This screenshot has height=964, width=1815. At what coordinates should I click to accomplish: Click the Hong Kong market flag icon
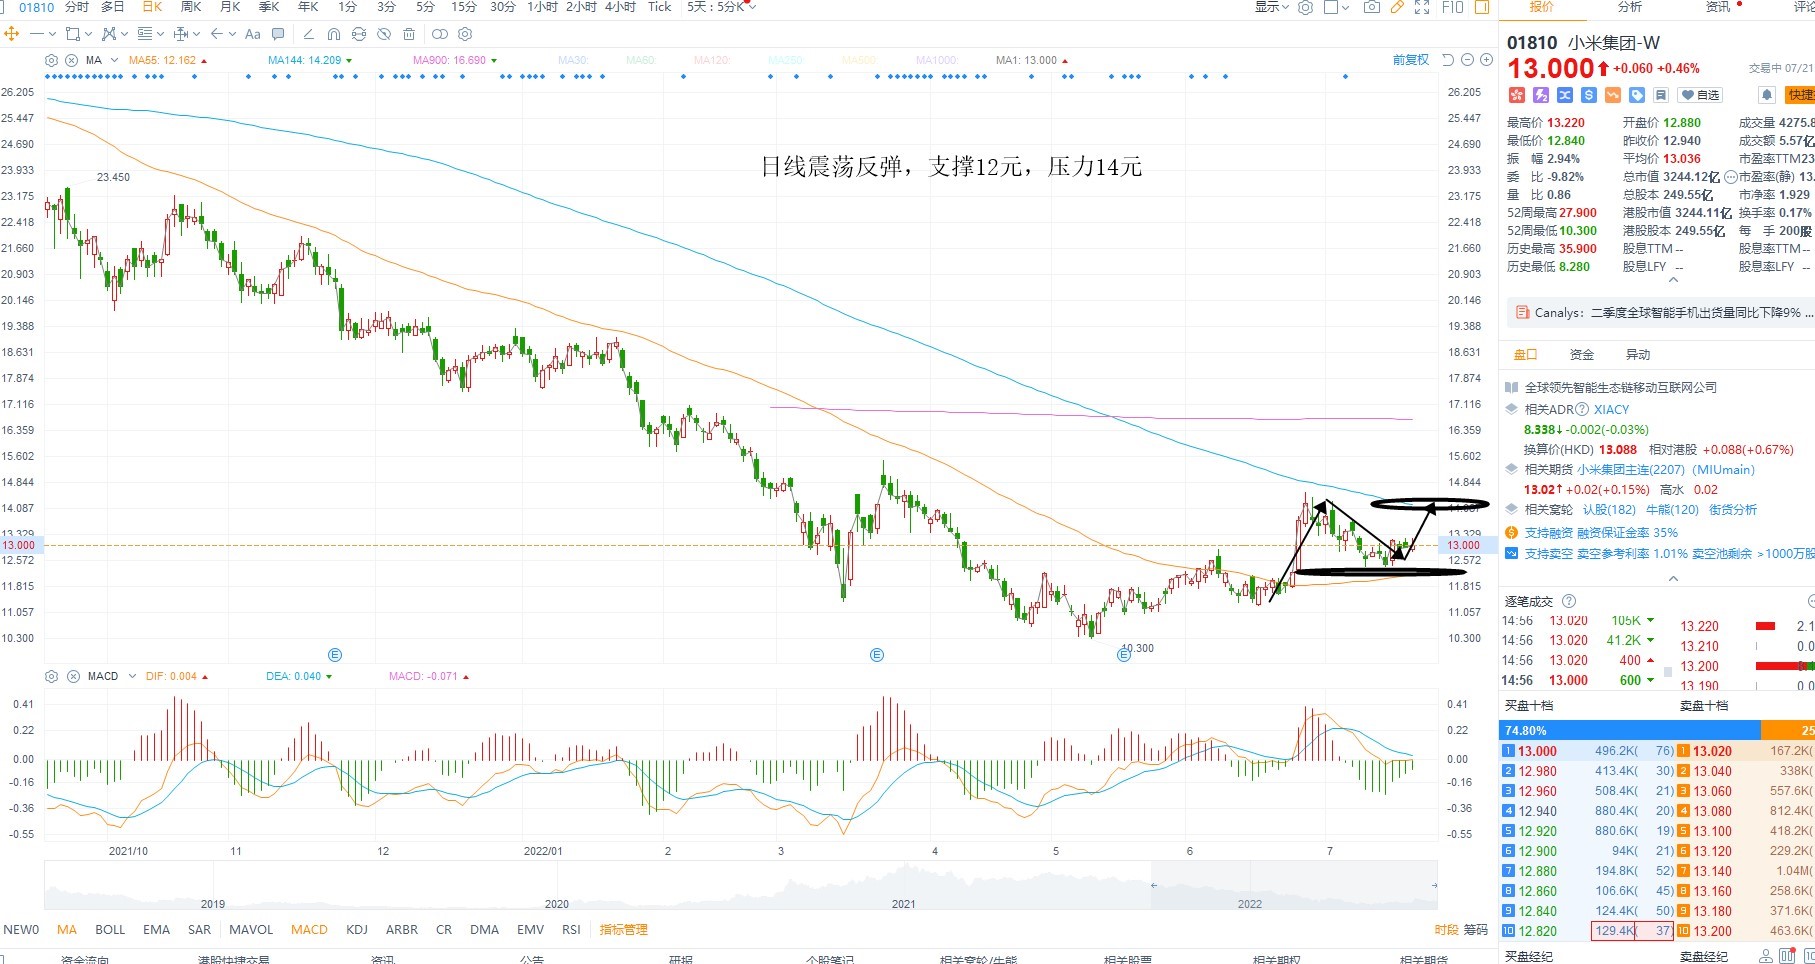[x=1516, y=95]
